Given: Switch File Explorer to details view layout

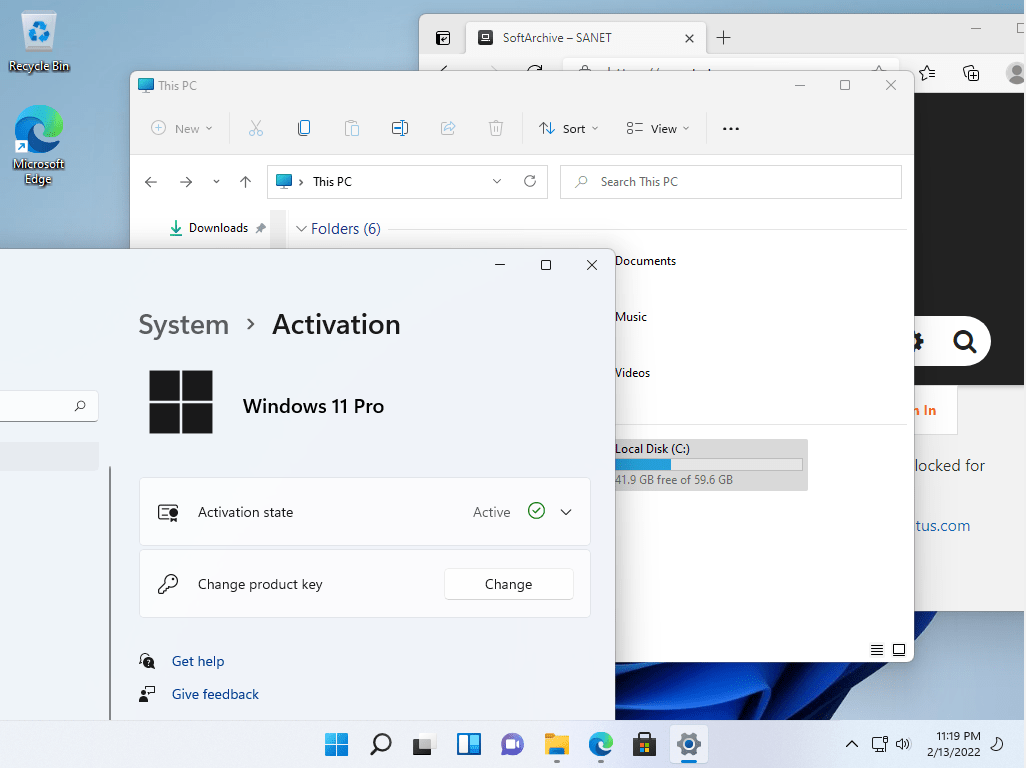Looking at the screenshot, I should (877, 650).
